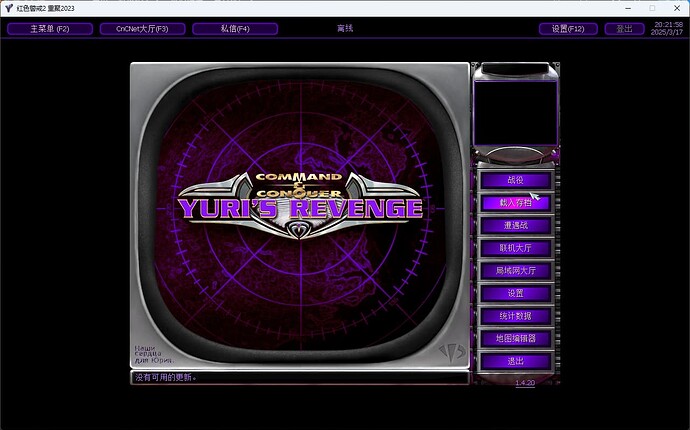
Task: Click the 载入存档 load save button
Action: [515, 203]
